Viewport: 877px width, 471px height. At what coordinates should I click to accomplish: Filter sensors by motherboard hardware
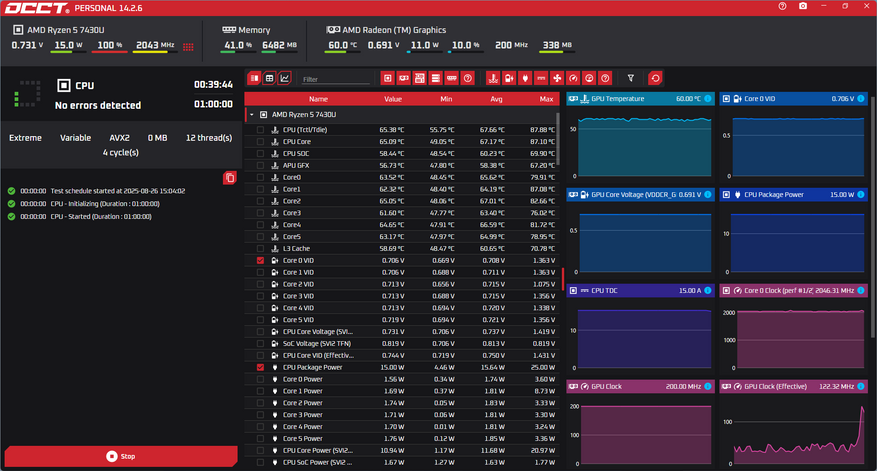[x=419, y=78]
